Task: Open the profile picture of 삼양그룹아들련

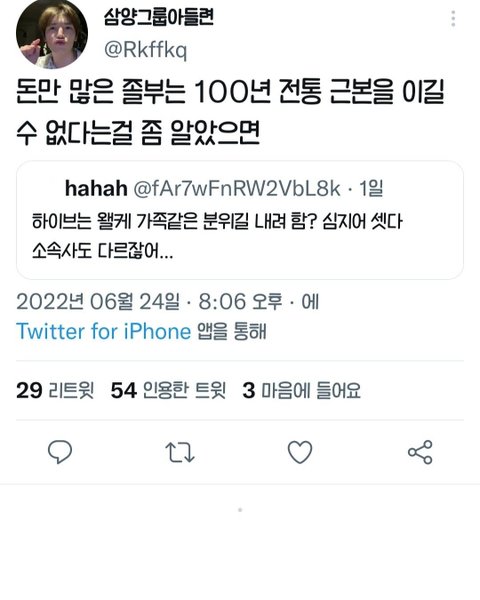Action: click(52, 33)
